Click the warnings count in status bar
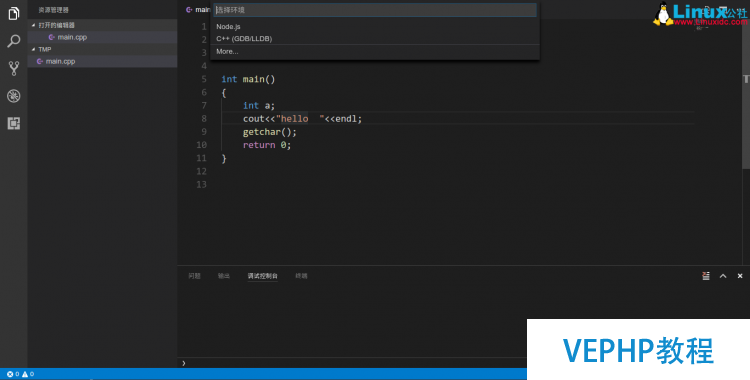Screen dimensions: 750x380 28,374
